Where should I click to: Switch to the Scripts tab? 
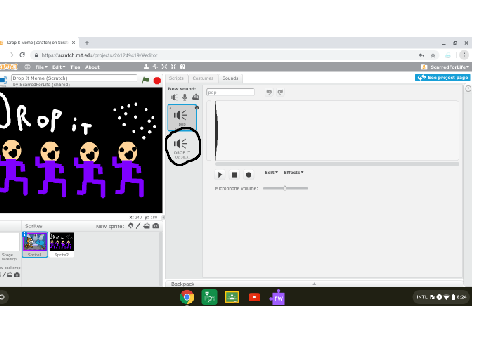tap(176, 78)
